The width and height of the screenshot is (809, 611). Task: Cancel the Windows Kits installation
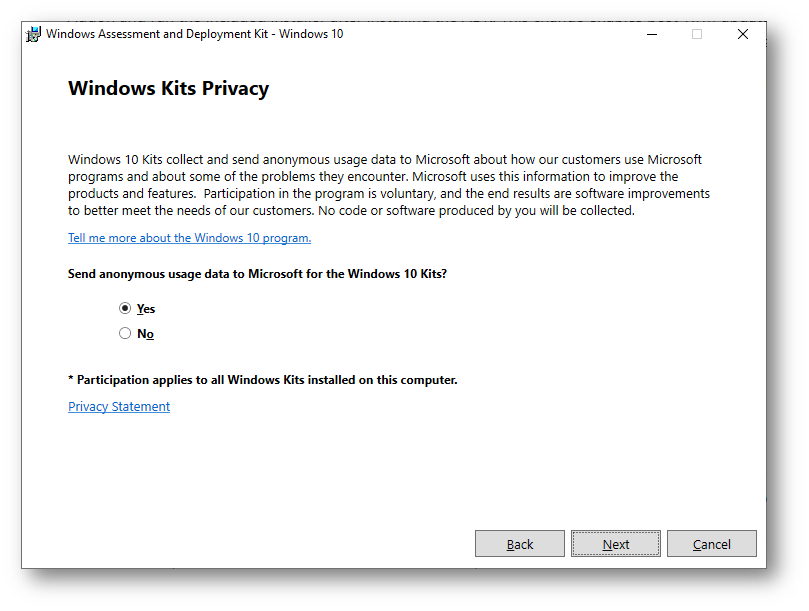click(711, 544)
